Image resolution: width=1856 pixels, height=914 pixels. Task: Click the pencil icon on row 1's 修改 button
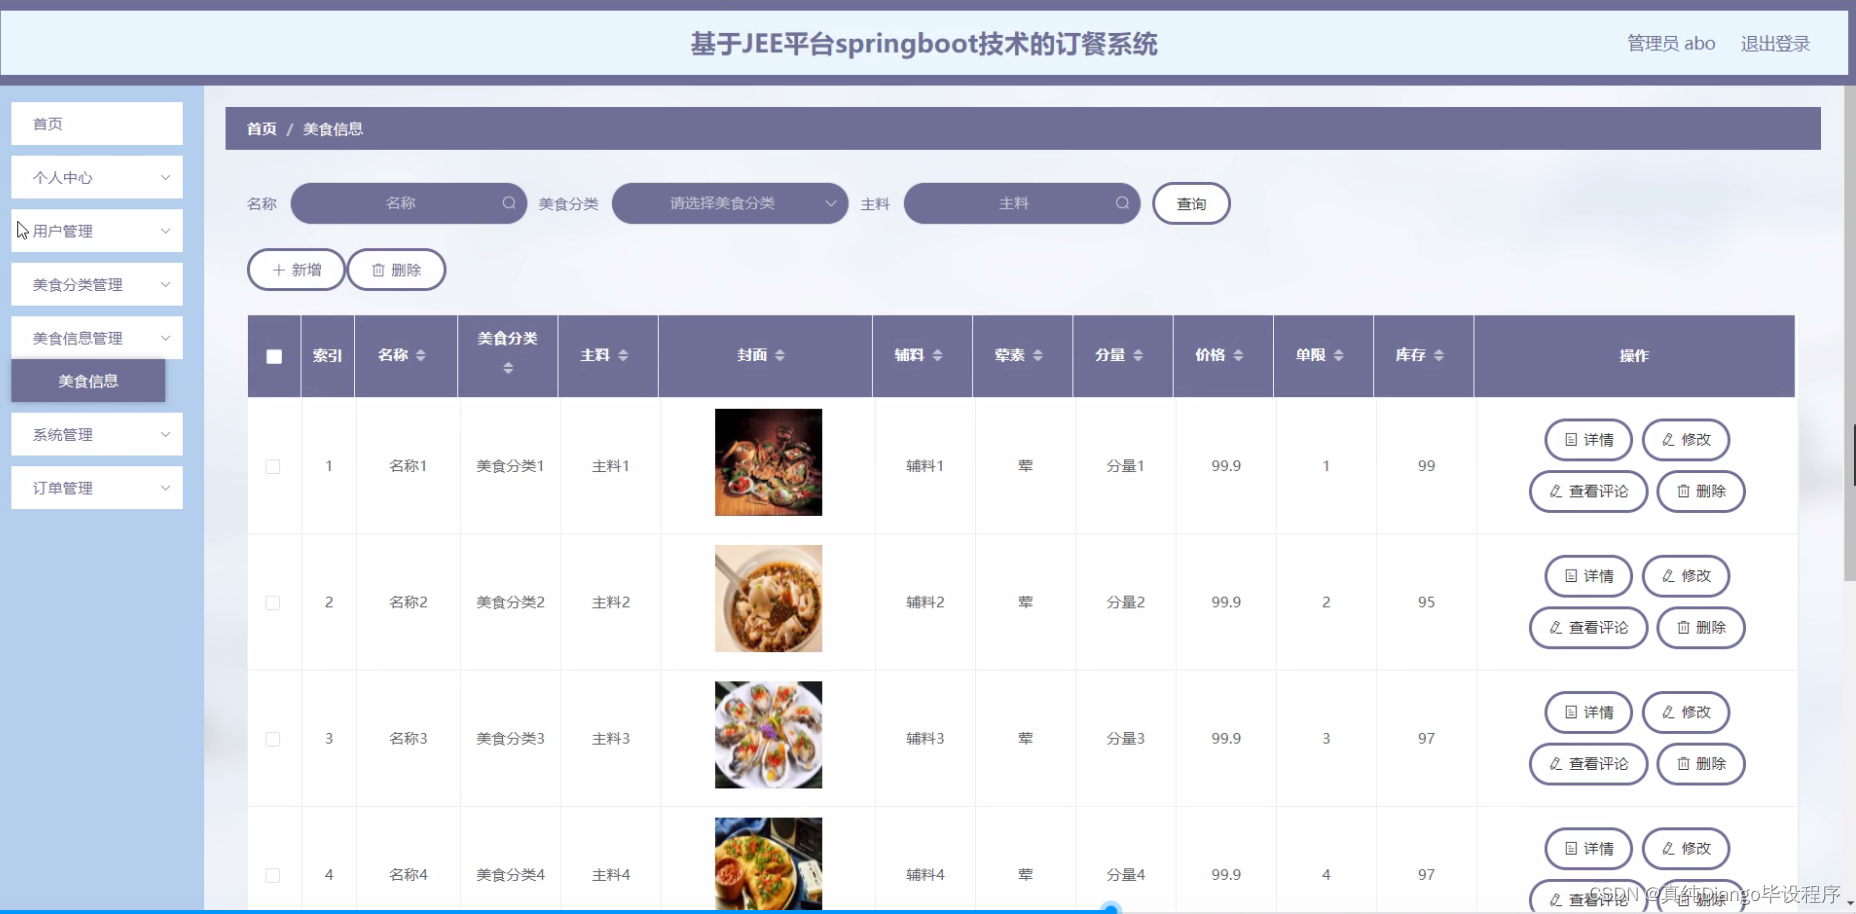pos(1666,440)
